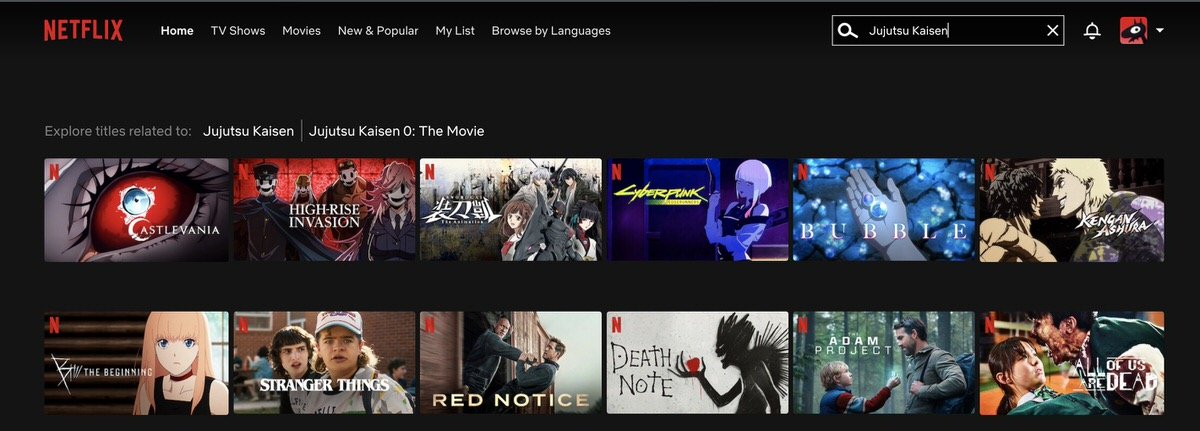Open the Death Note thumbnail

tap(698, 363)
